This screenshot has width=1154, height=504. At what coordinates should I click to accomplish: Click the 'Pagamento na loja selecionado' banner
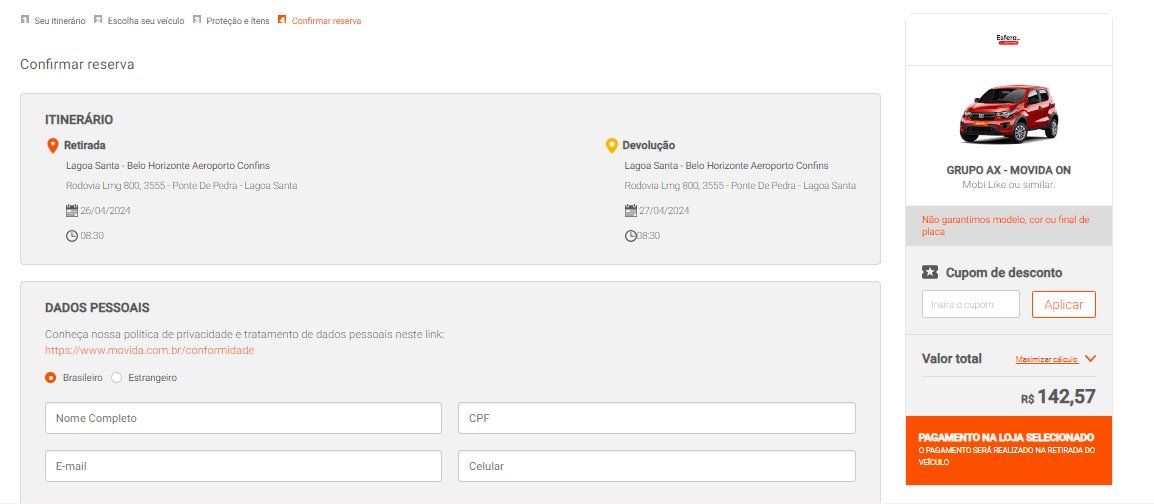1008,450
